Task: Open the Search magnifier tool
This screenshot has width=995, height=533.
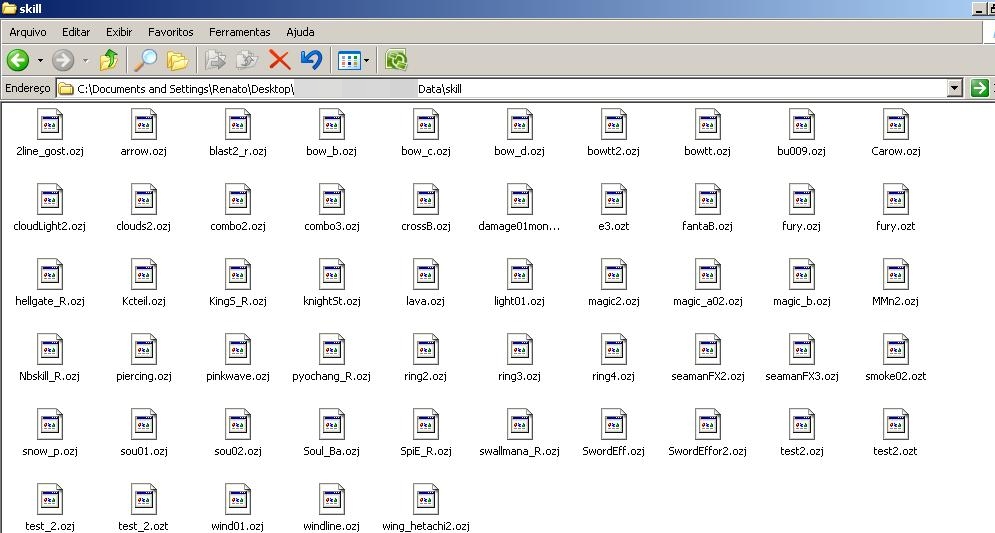Action: (146, 61)
